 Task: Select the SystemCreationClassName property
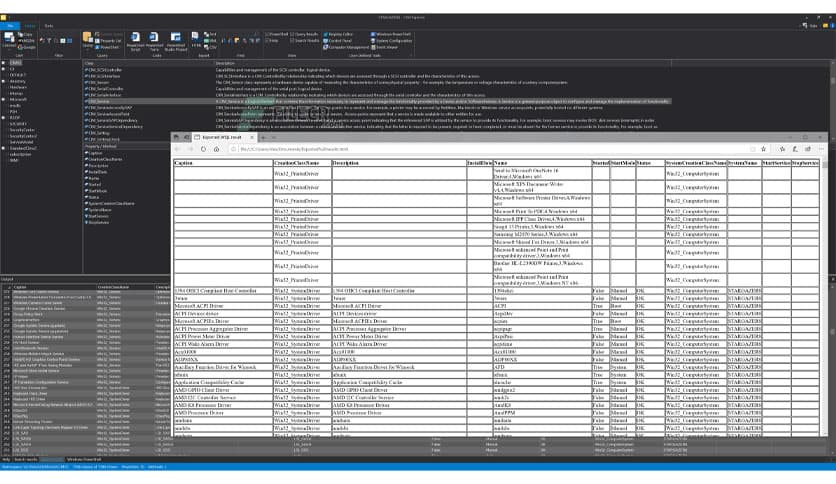click(x=110, y=204)
